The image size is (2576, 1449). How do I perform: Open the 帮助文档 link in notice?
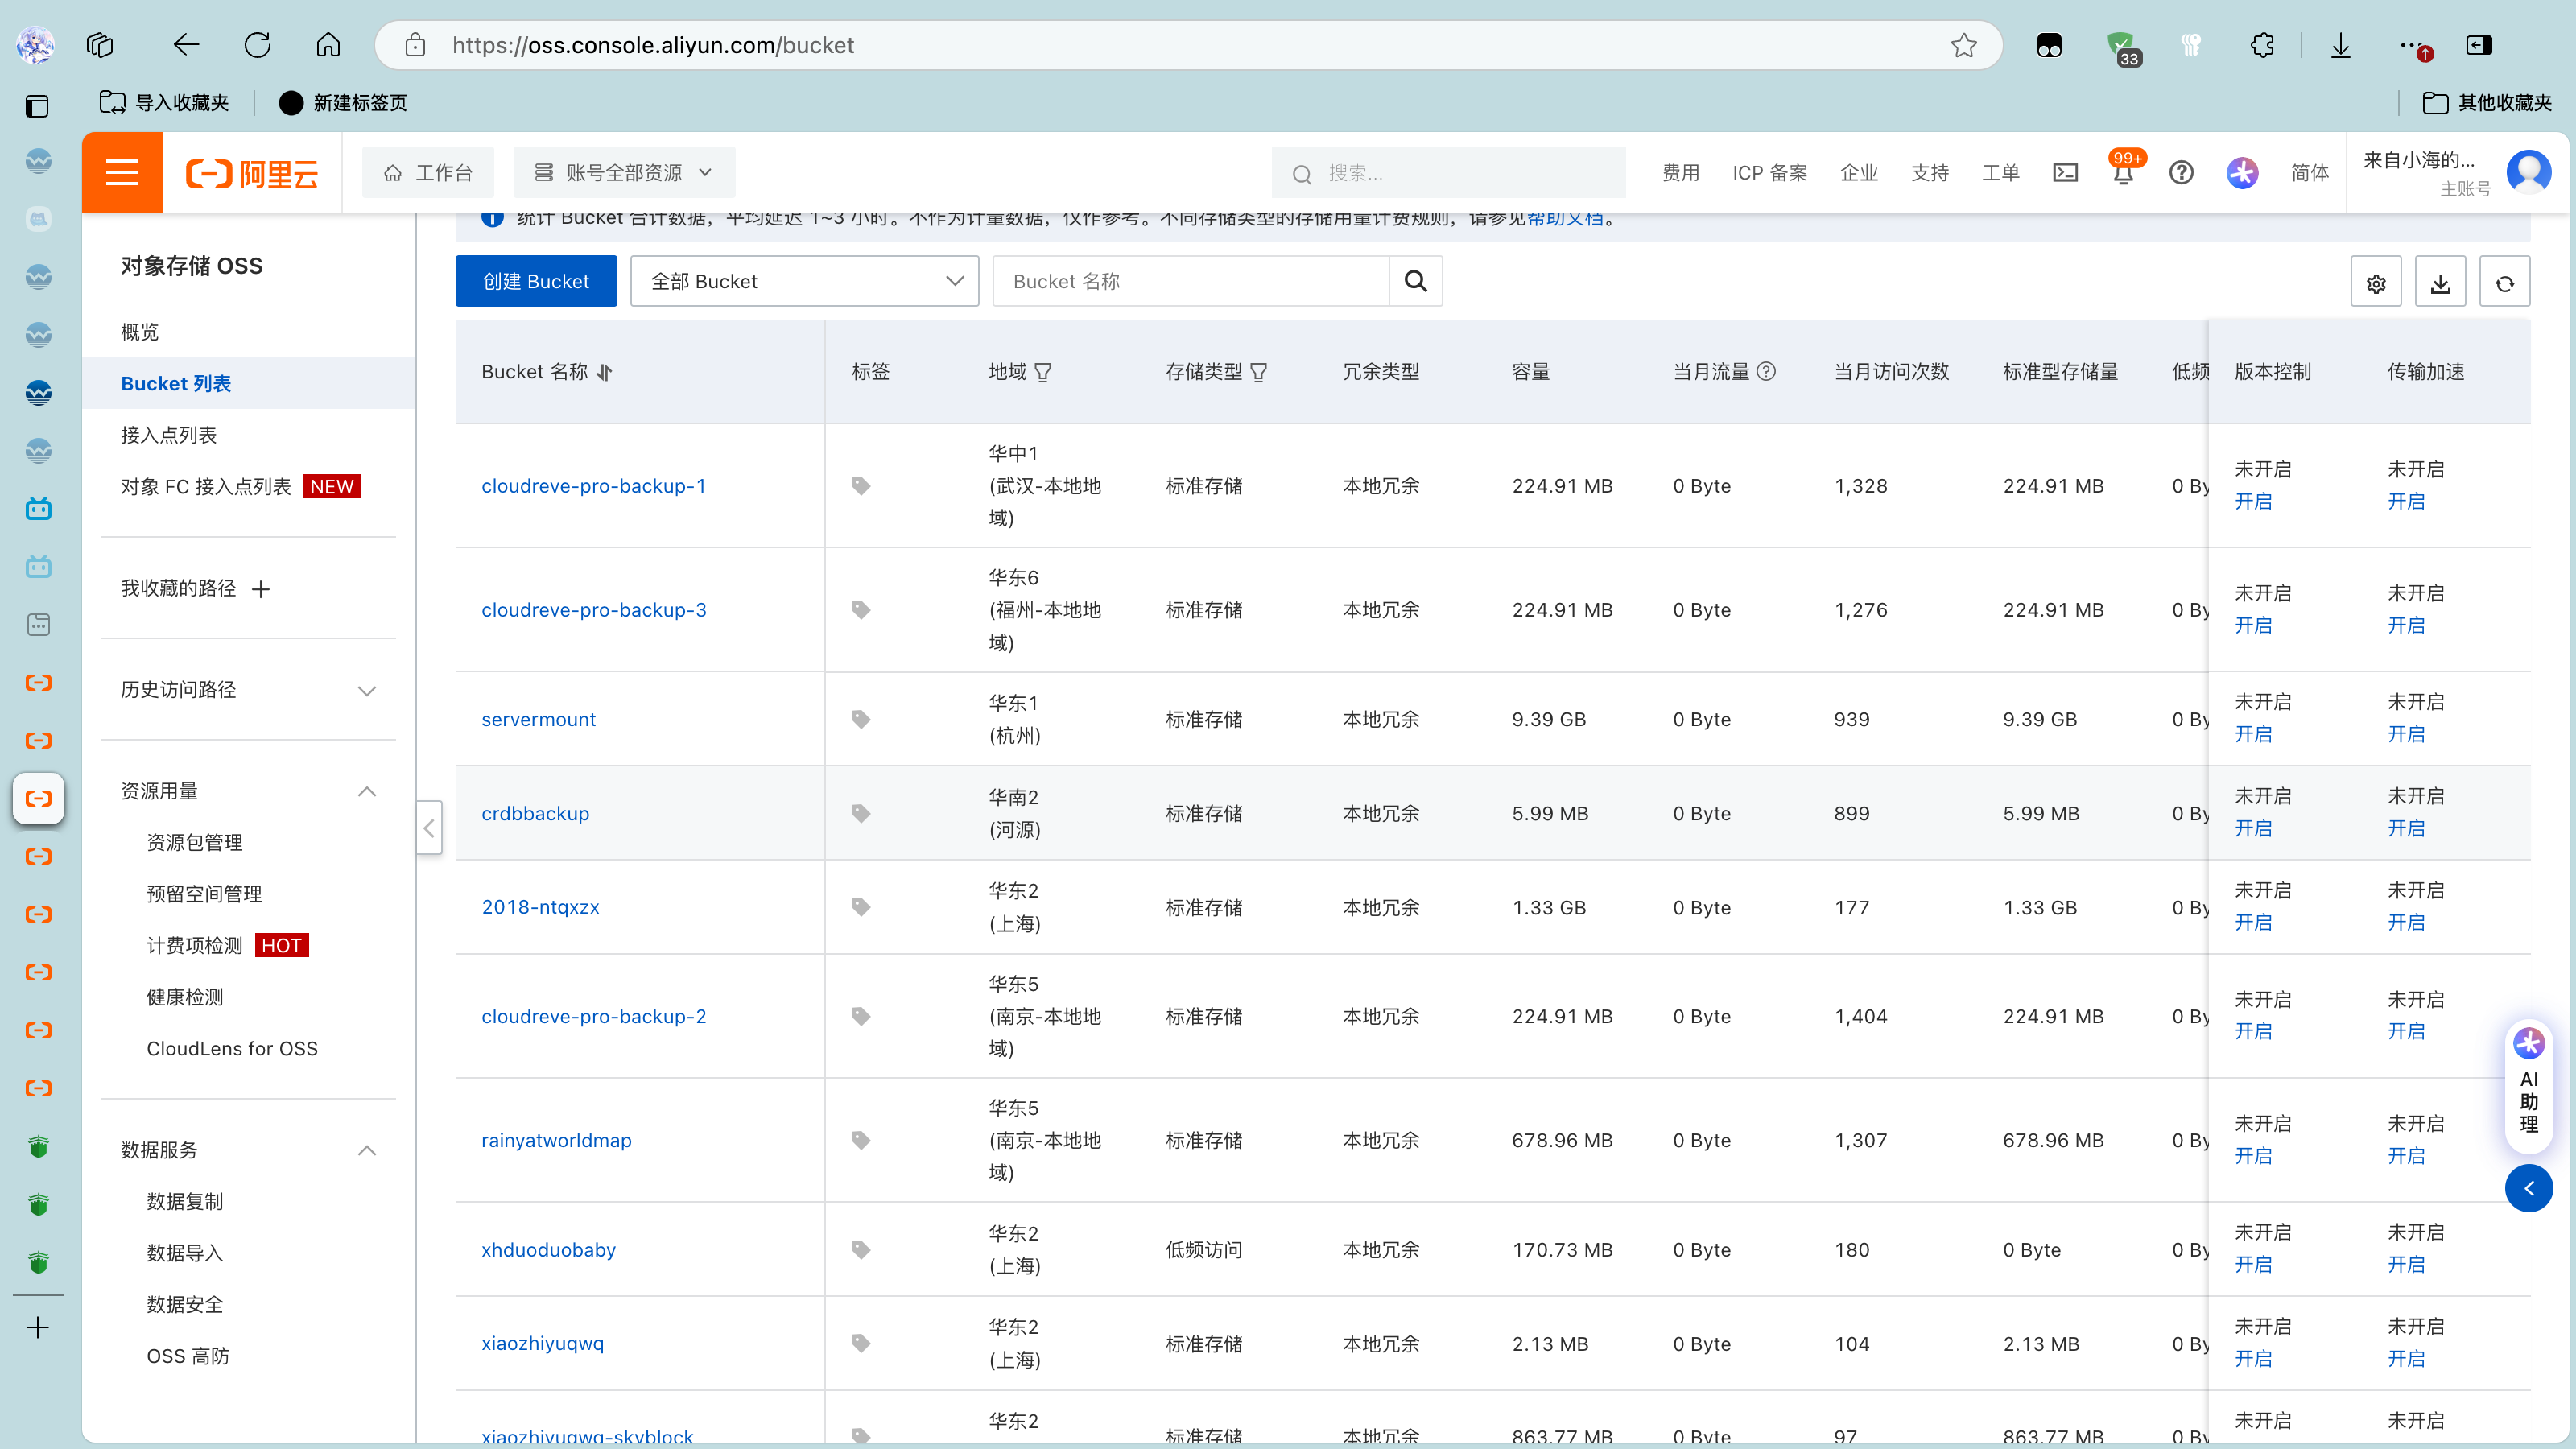coord(1564,219)
